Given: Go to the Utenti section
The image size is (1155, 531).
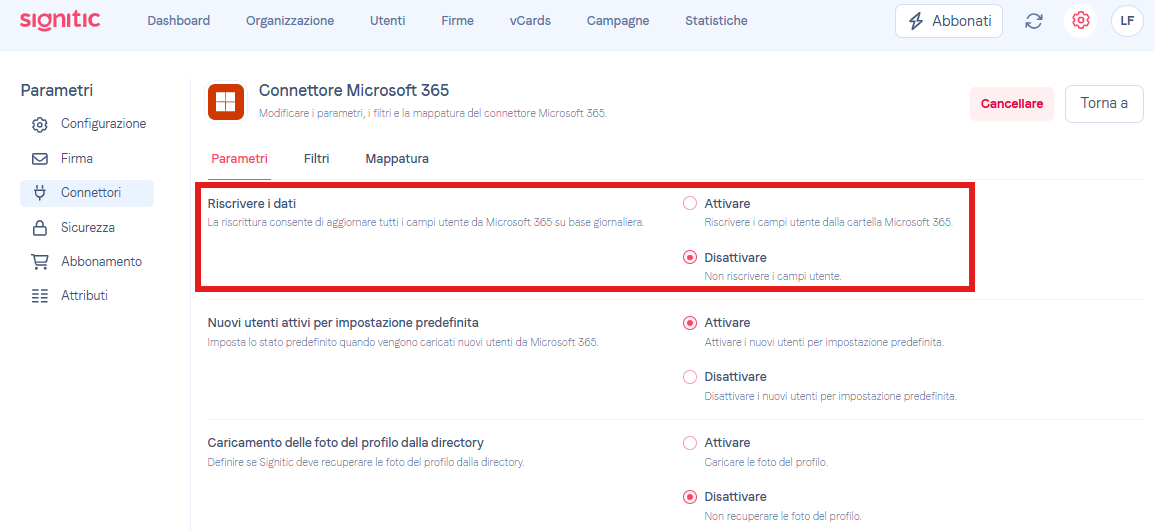Looking at the screenshot, I should [x=387, y=21].
